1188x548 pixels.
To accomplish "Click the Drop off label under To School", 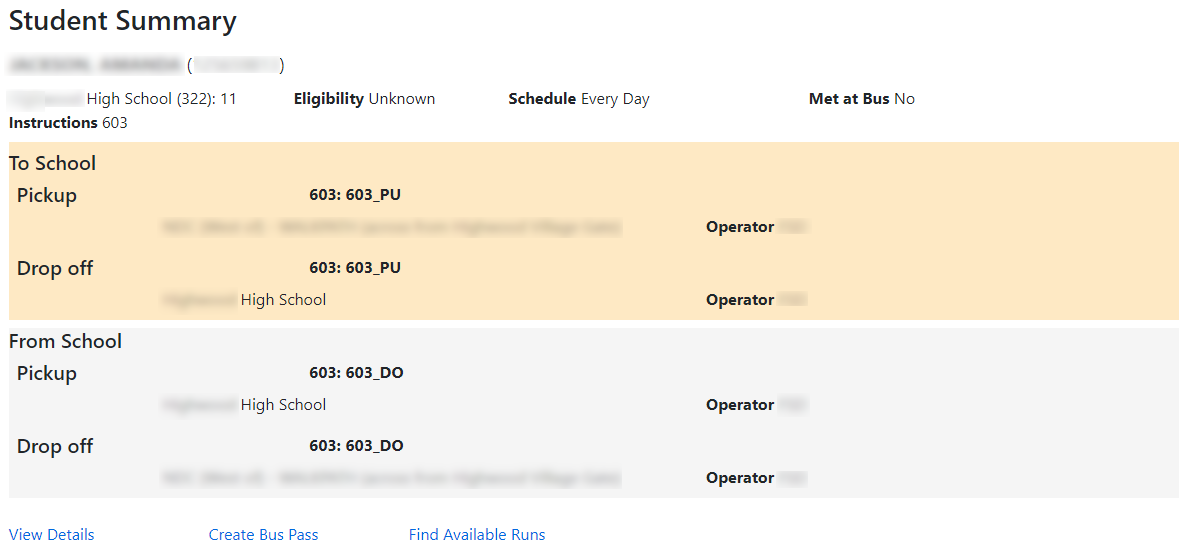I will click(x=55, y=268).
